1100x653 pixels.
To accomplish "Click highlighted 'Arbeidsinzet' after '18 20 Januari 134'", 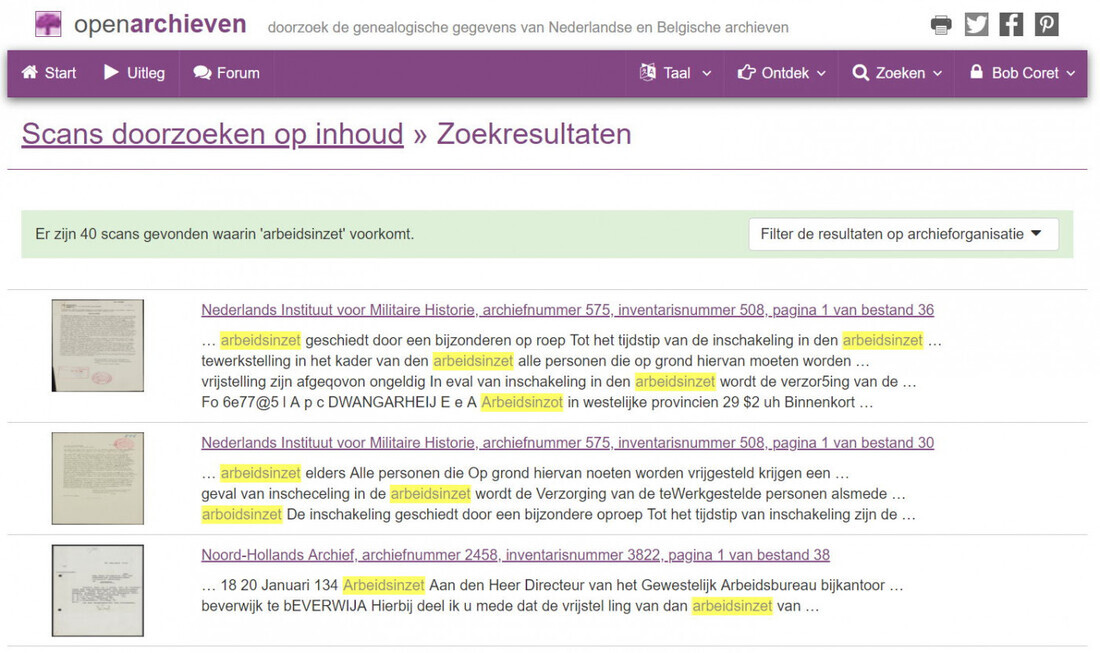I will pos(384,585).
